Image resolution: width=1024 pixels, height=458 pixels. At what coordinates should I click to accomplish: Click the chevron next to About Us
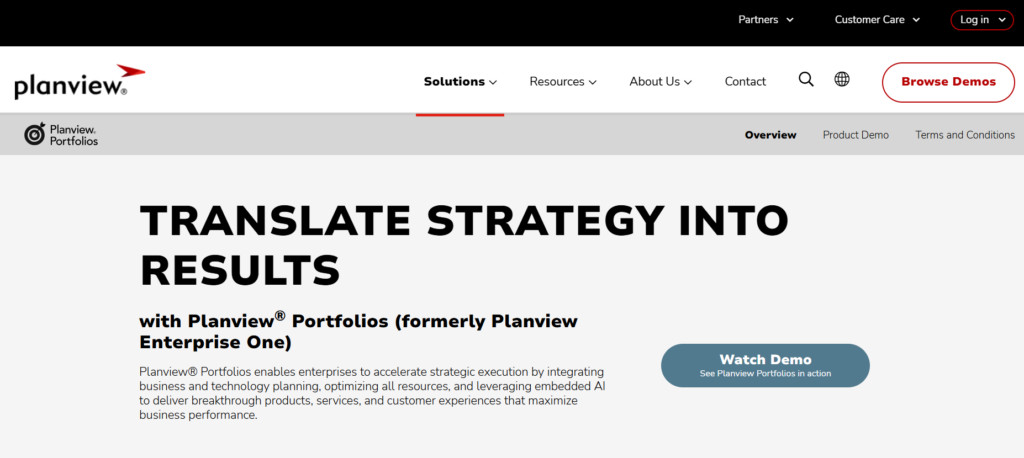coord(688,83)
